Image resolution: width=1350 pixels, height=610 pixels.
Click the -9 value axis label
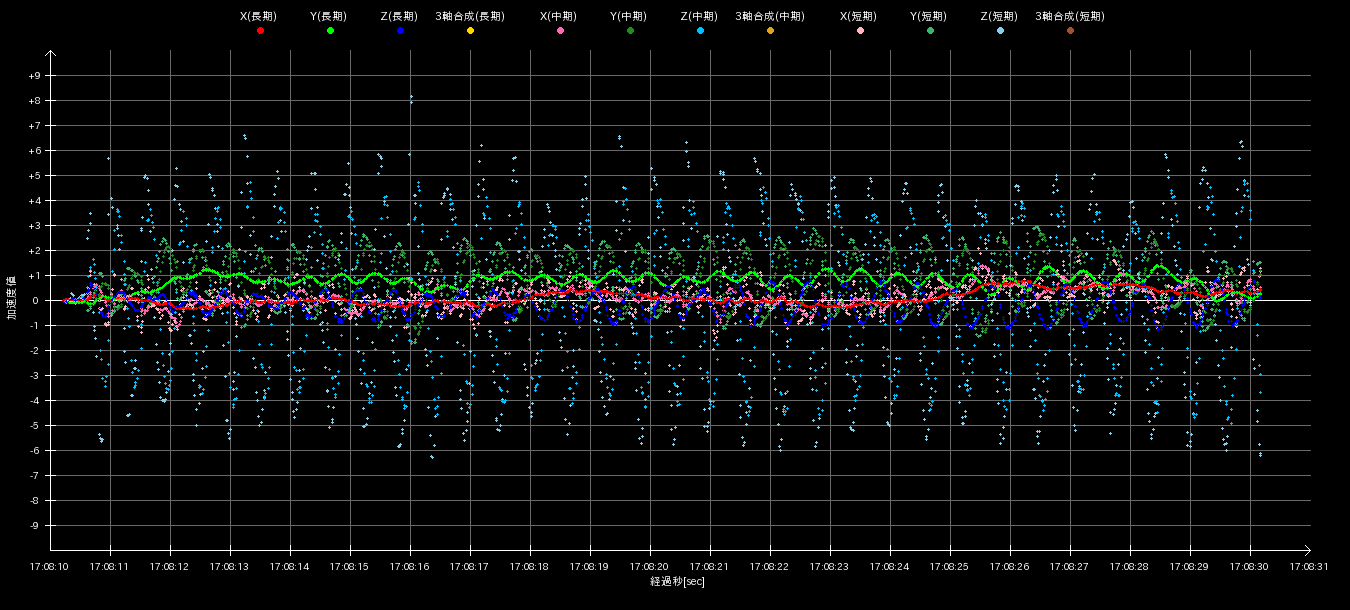click(35, 526)
